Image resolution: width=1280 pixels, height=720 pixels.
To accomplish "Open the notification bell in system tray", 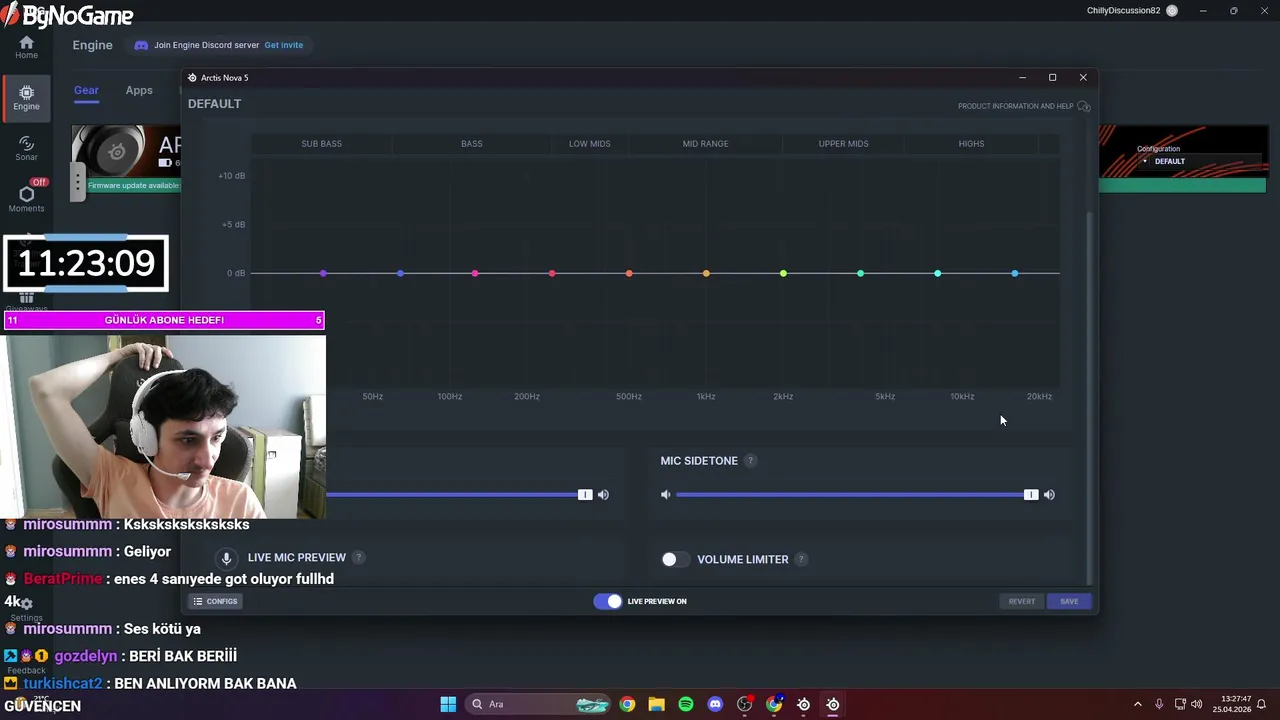I will [1261, 704].
